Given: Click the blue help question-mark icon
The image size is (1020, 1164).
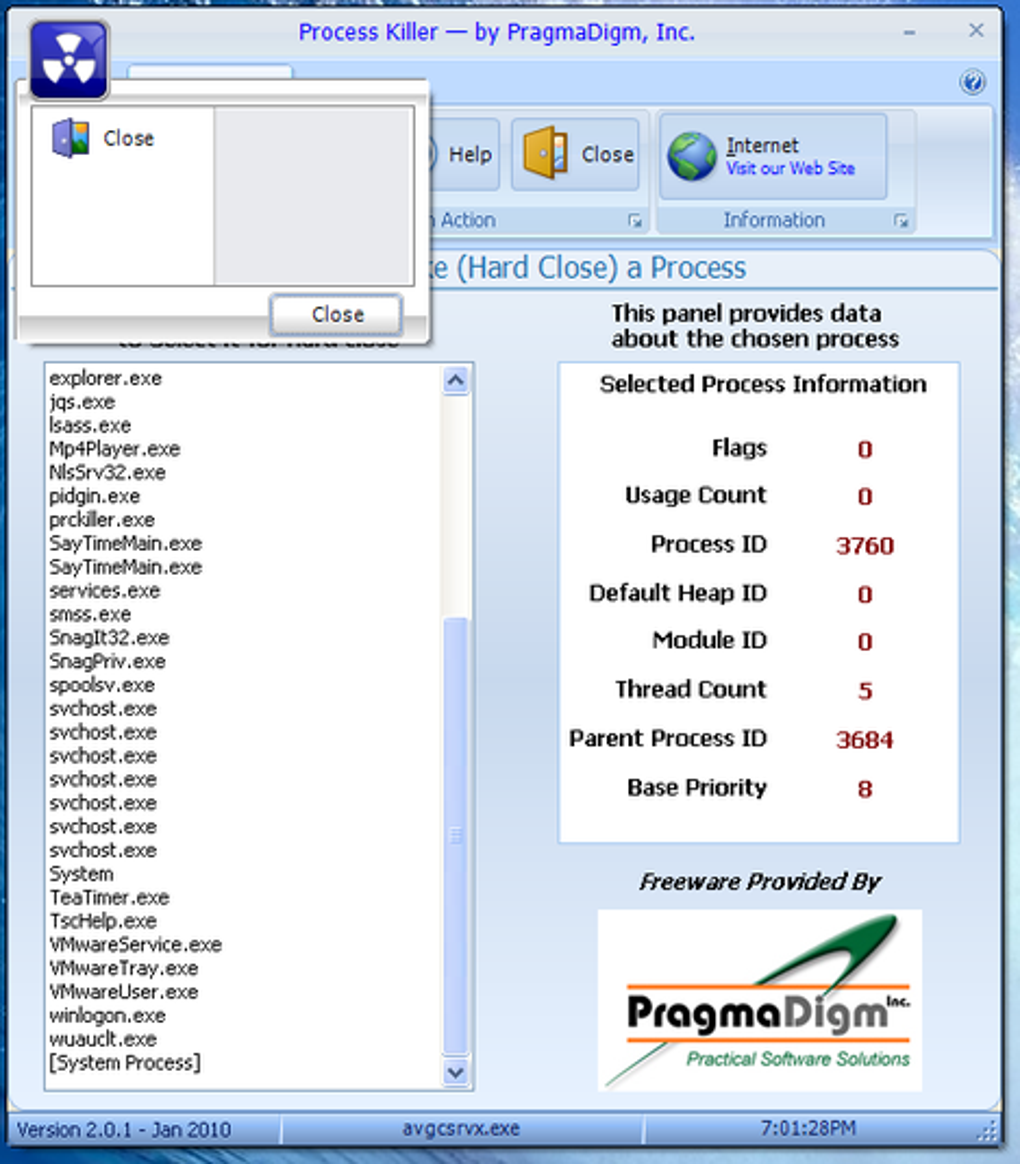Looking at the screenshot, I should tap(973, 83).
